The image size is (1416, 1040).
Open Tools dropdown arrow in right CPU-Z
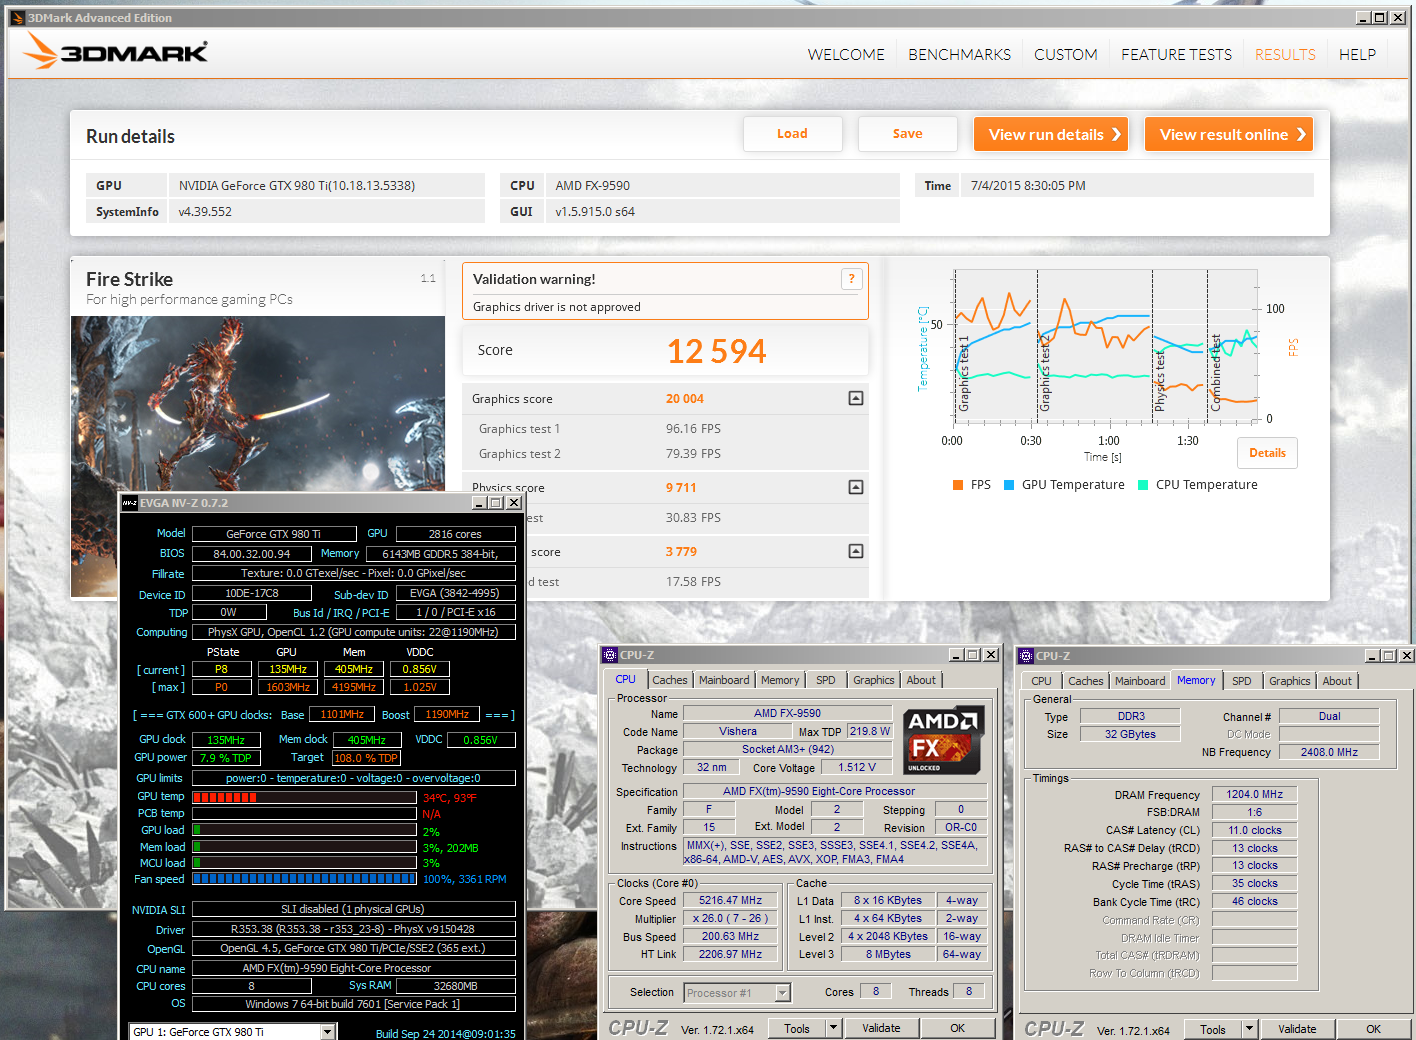[1249, 1029]
